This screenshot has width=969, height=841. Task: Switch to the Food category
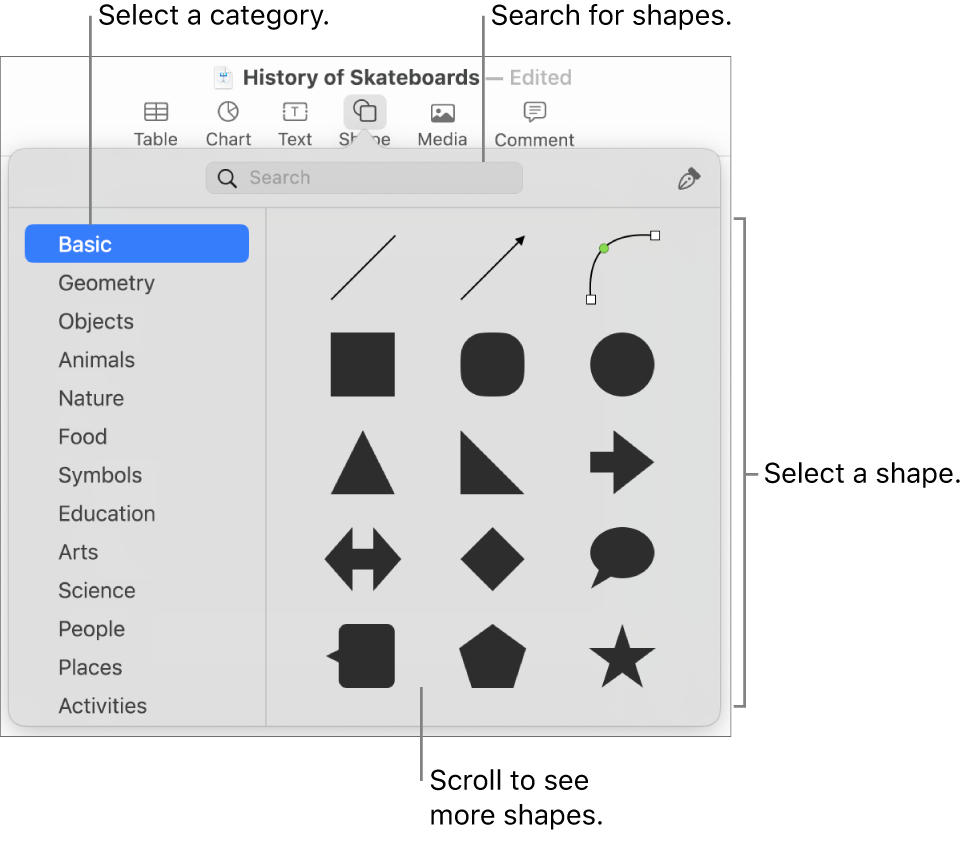[x=83, y=437]
